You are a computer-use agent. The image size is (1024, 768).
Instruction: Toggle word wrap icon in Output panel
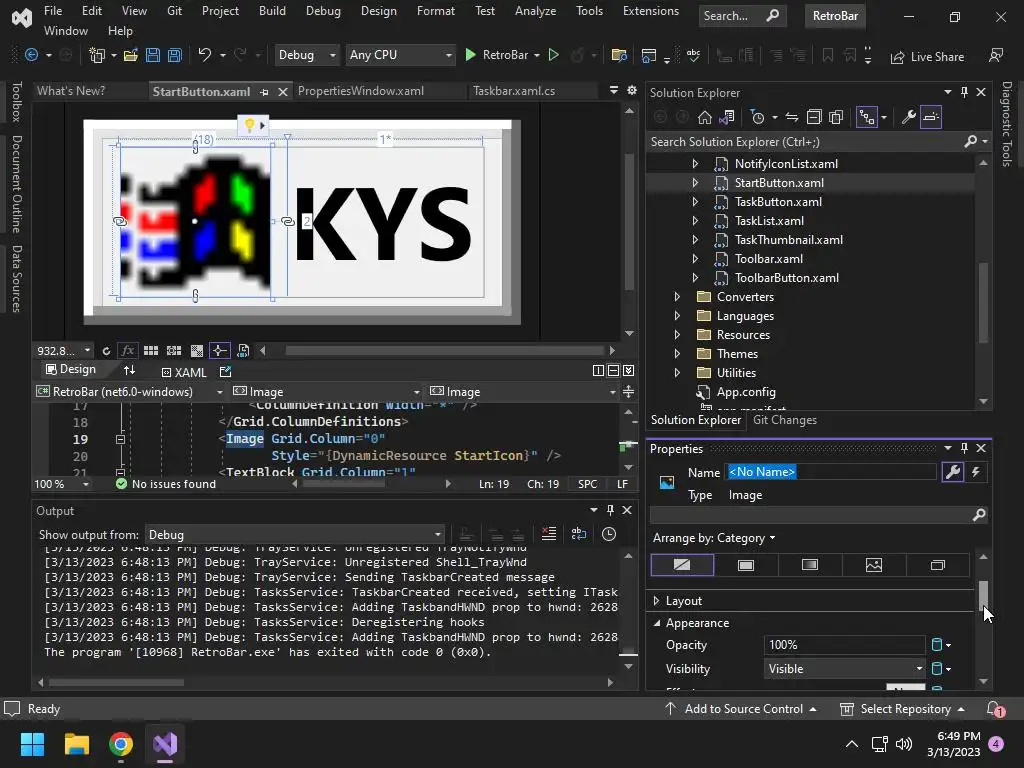coord(579,534)
